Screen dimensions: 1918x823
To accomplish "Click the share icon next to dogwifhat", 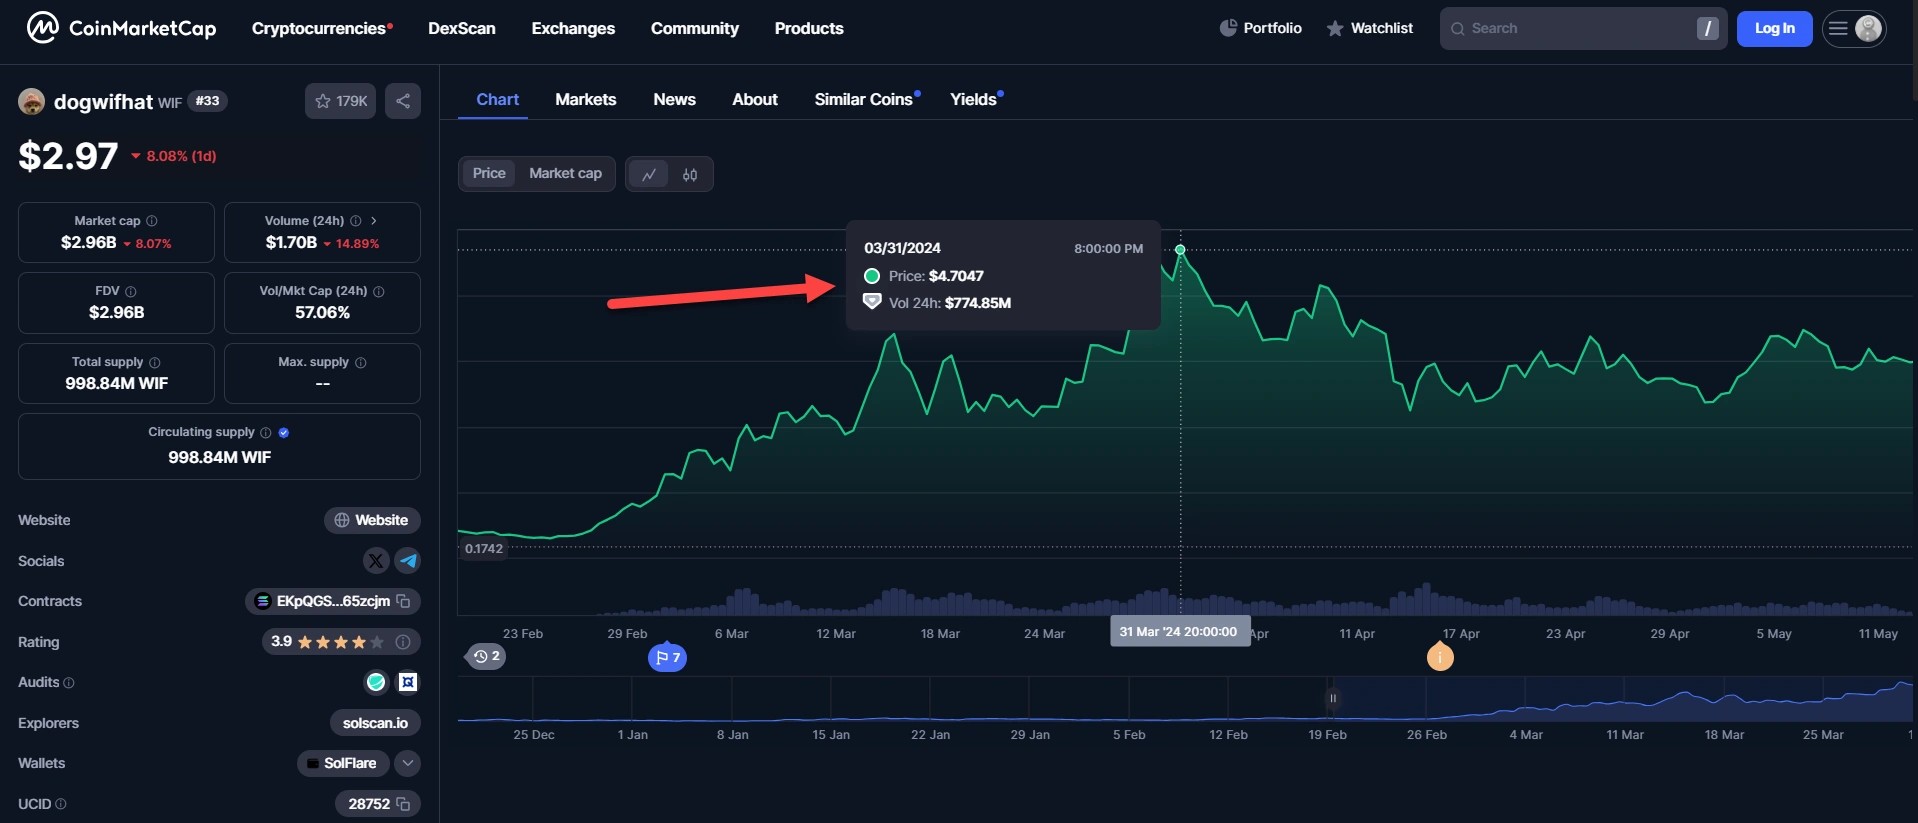I will tap(403, 101).
